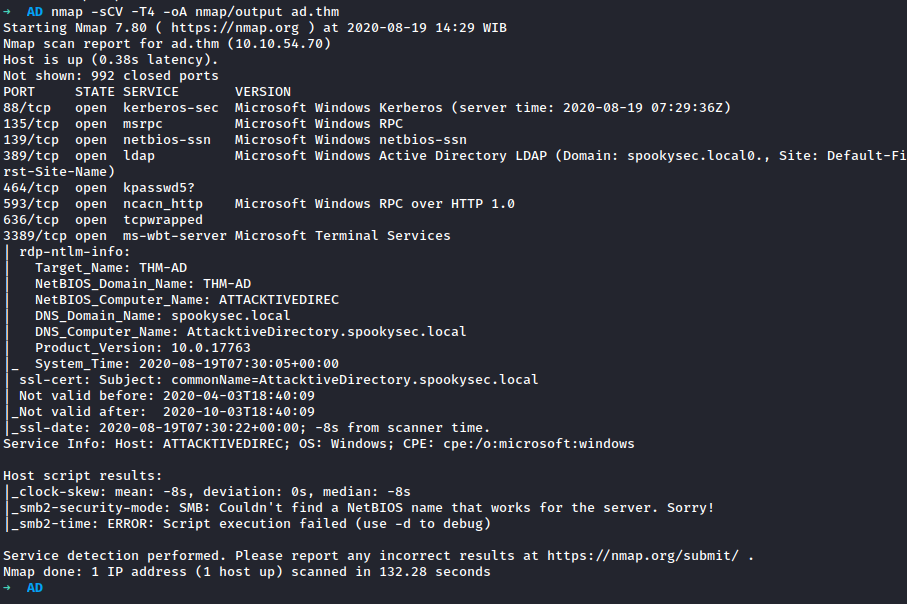Click the ssl-cert Subject commonName line
This screenshot has height=604, width=907.
point(278,379)
